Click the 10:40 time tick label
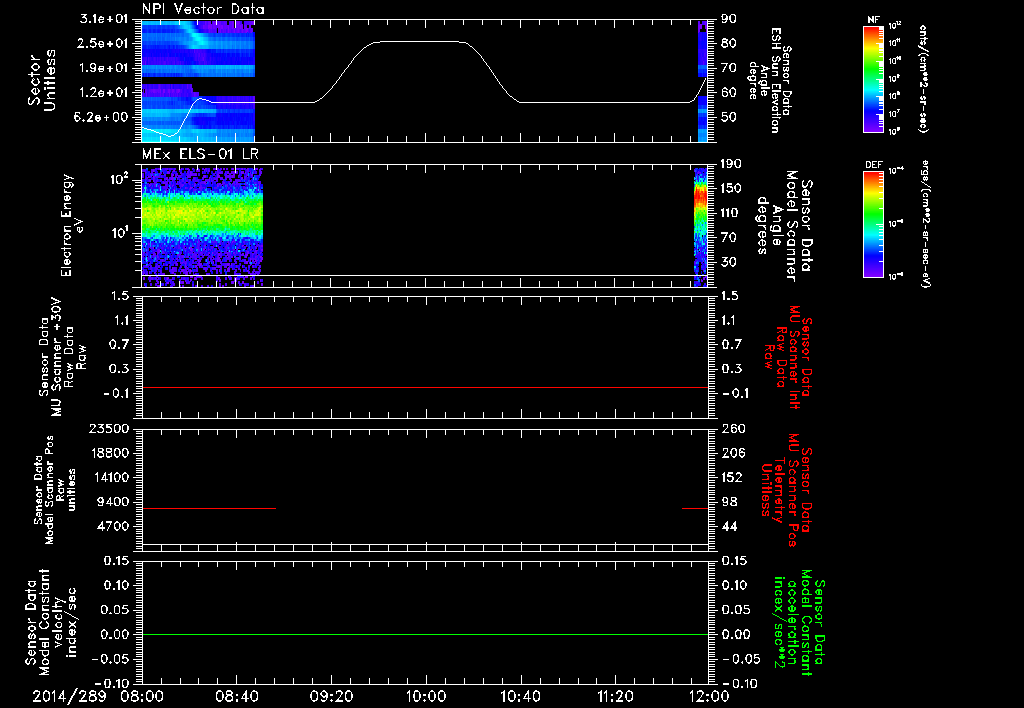 tap(520, 696)
